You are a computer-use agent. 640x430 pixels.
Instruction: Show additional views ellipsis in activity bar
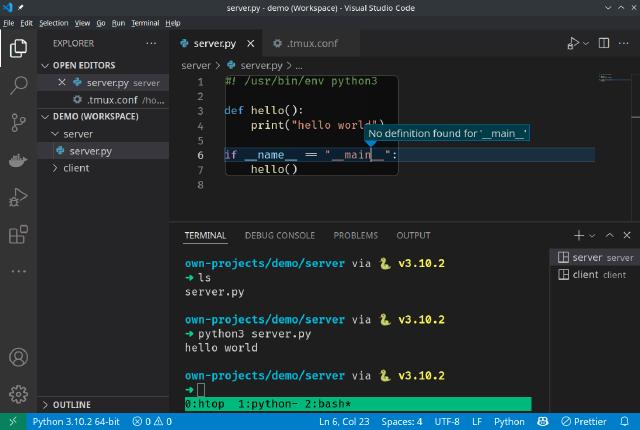tap(18, 271)
